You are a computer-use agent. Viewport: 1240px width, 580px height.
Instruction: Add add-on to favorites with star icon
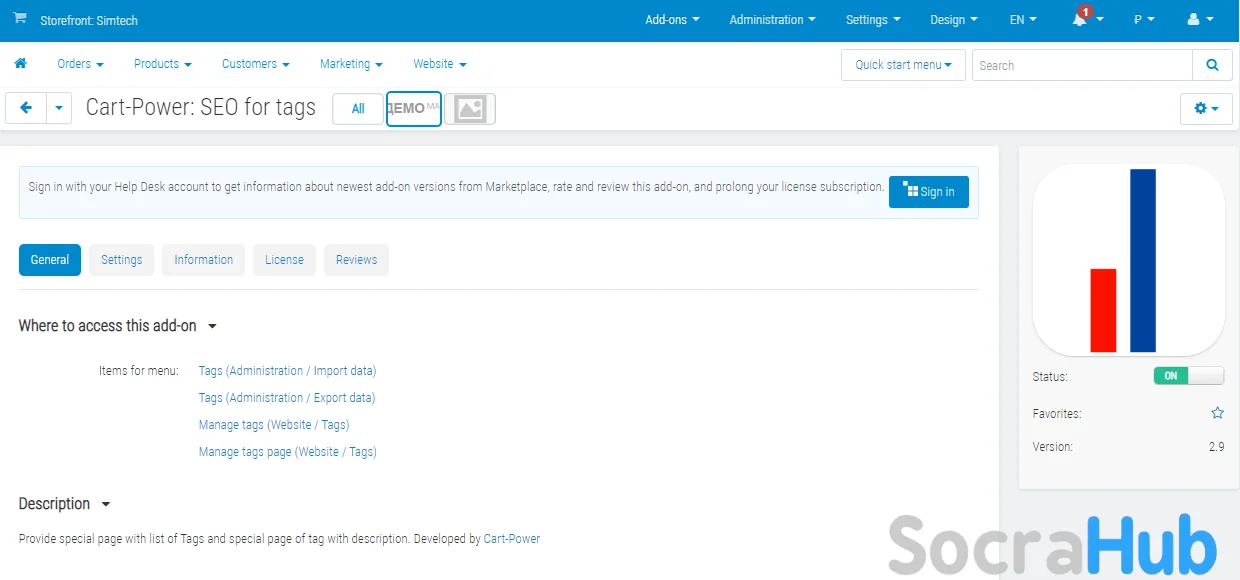(1217, 413)
